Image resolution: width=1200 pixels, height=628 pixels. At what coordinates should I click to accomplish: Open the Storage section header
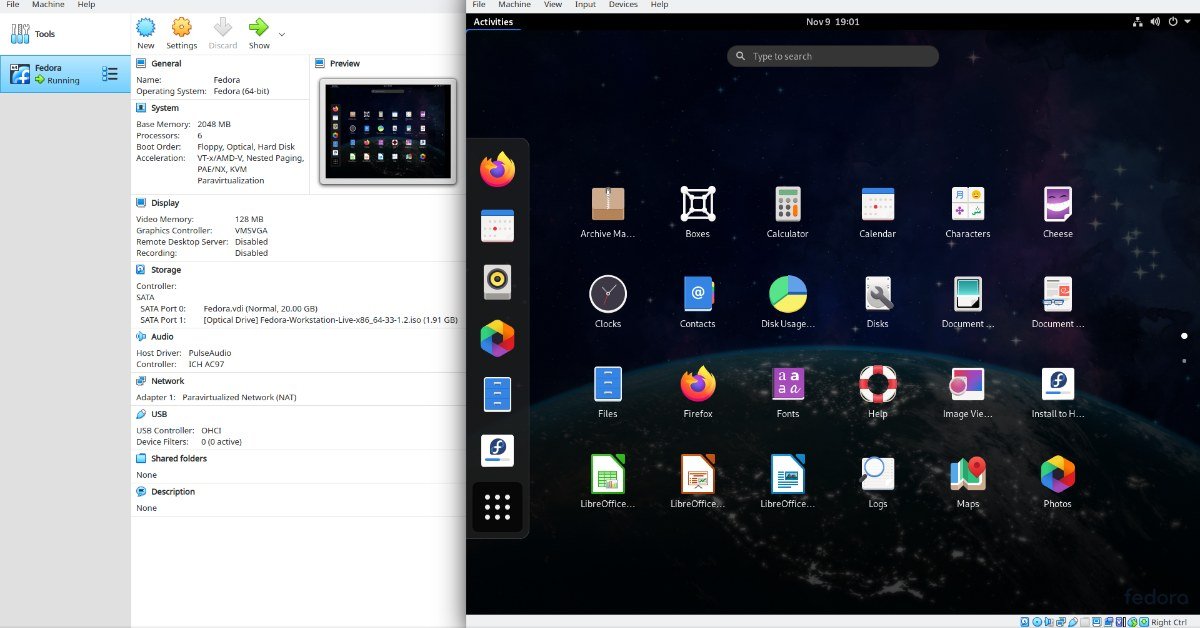(x=165, y=270)
